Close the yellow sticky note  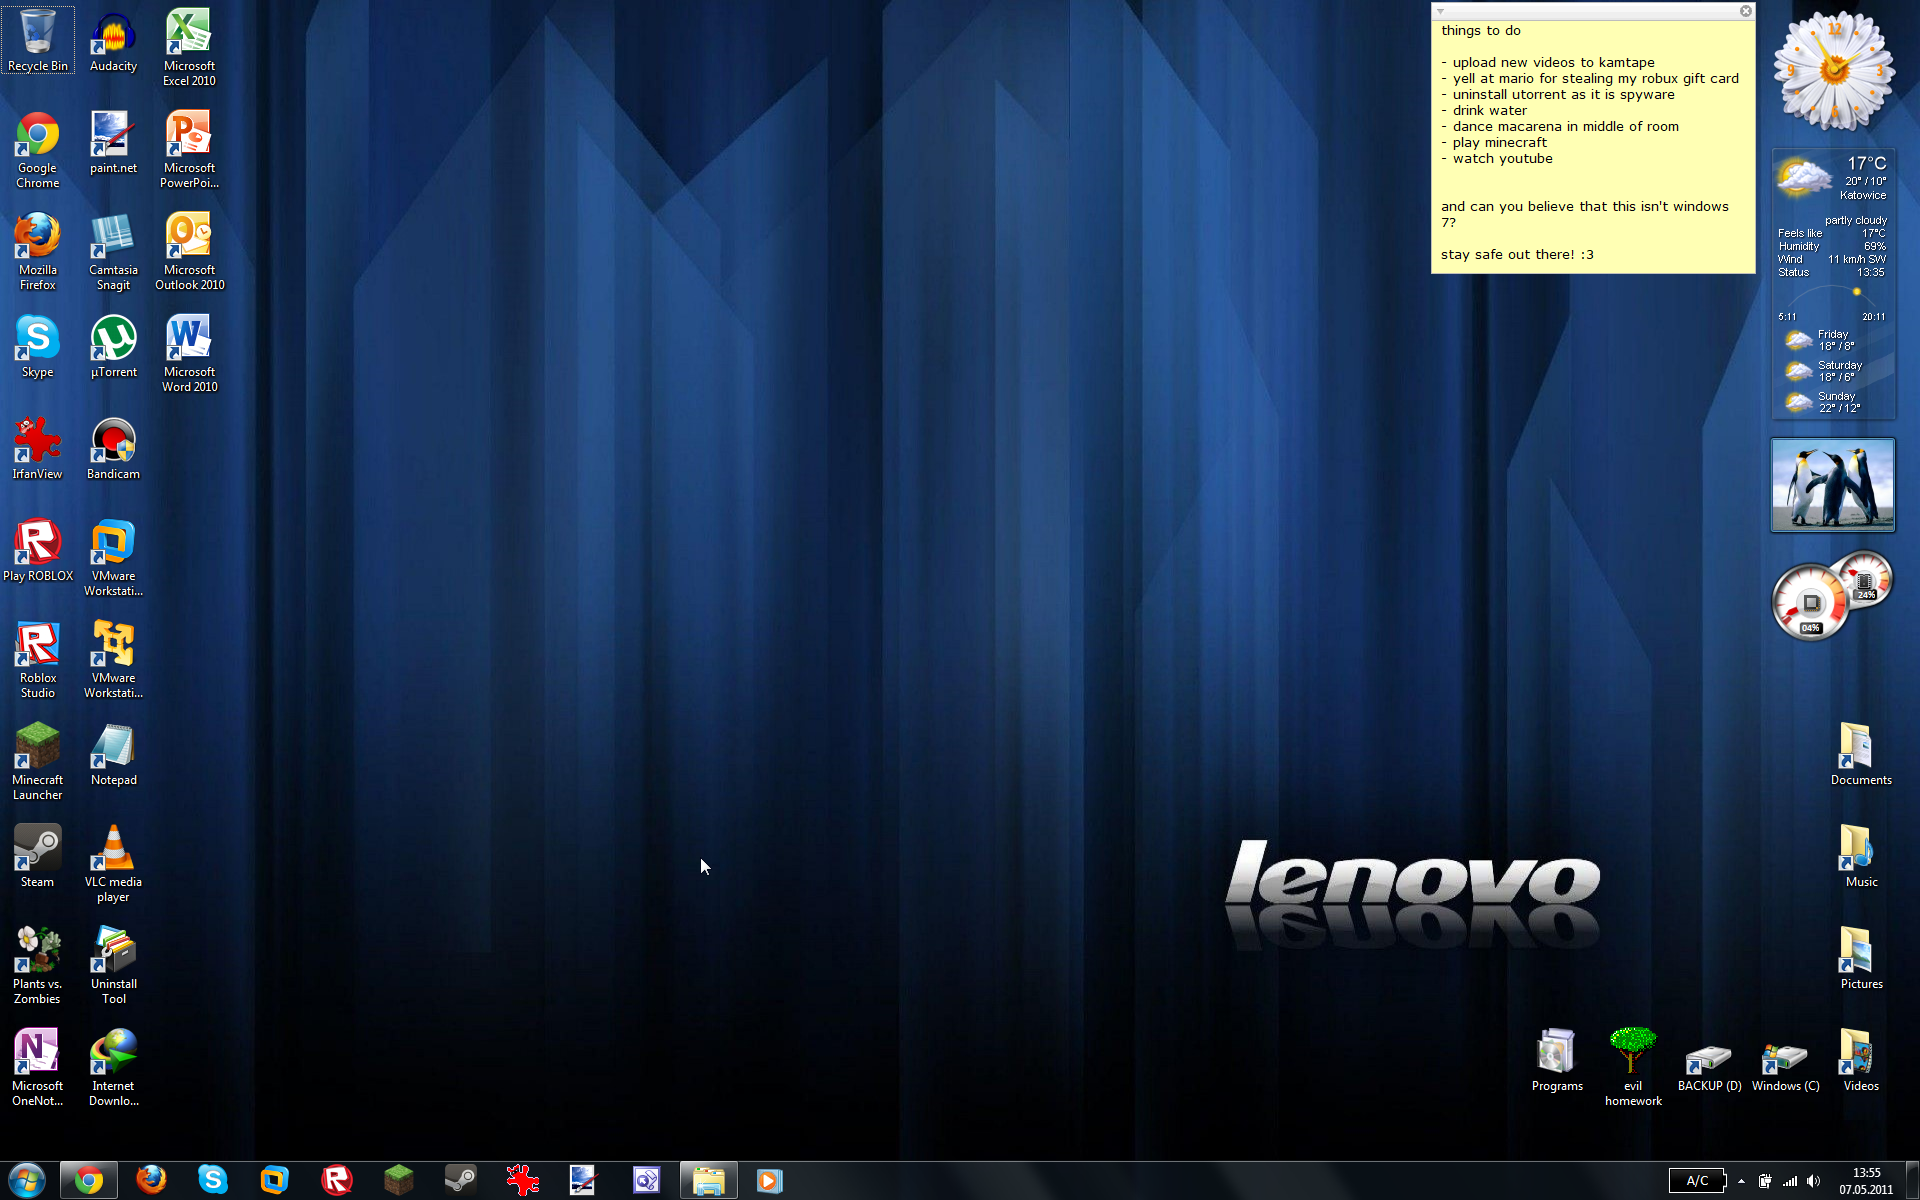tap(1746, 11)
